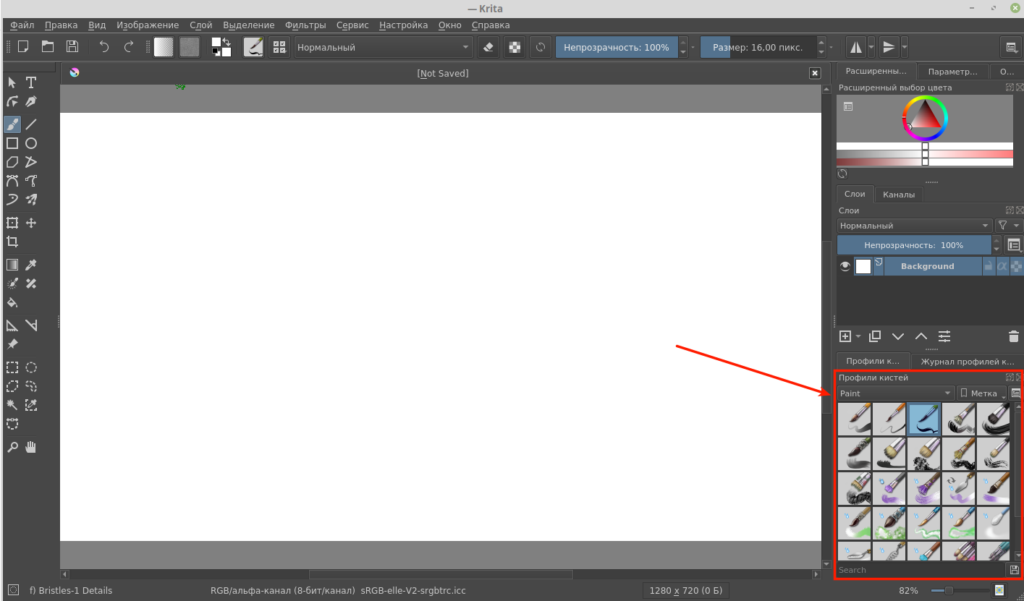Click the Undo arrow in the toolbar

coord(104,47)
